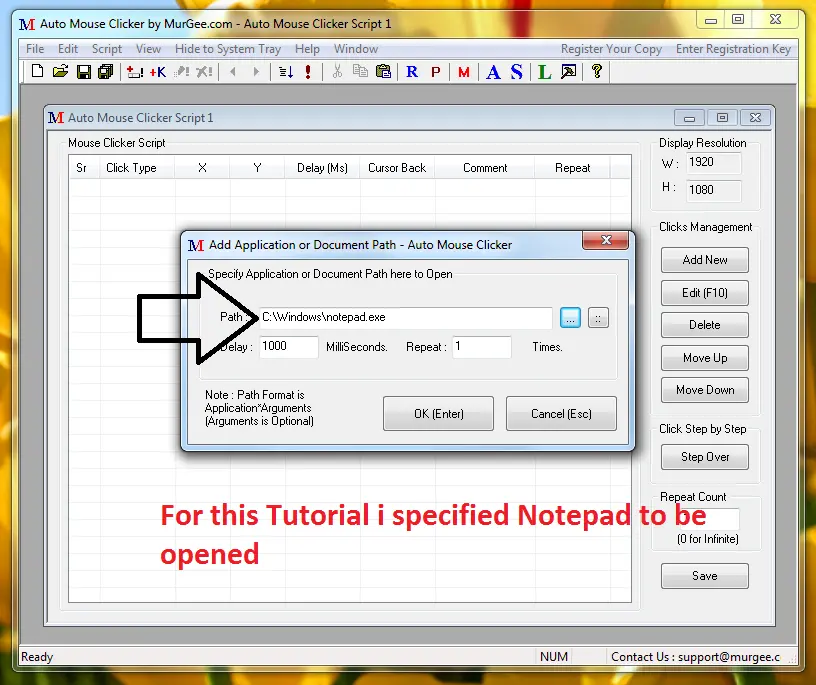Viewport: 816px width, 685px height.
Task: Click the add new click icon
Action: (x=135, y=72)
